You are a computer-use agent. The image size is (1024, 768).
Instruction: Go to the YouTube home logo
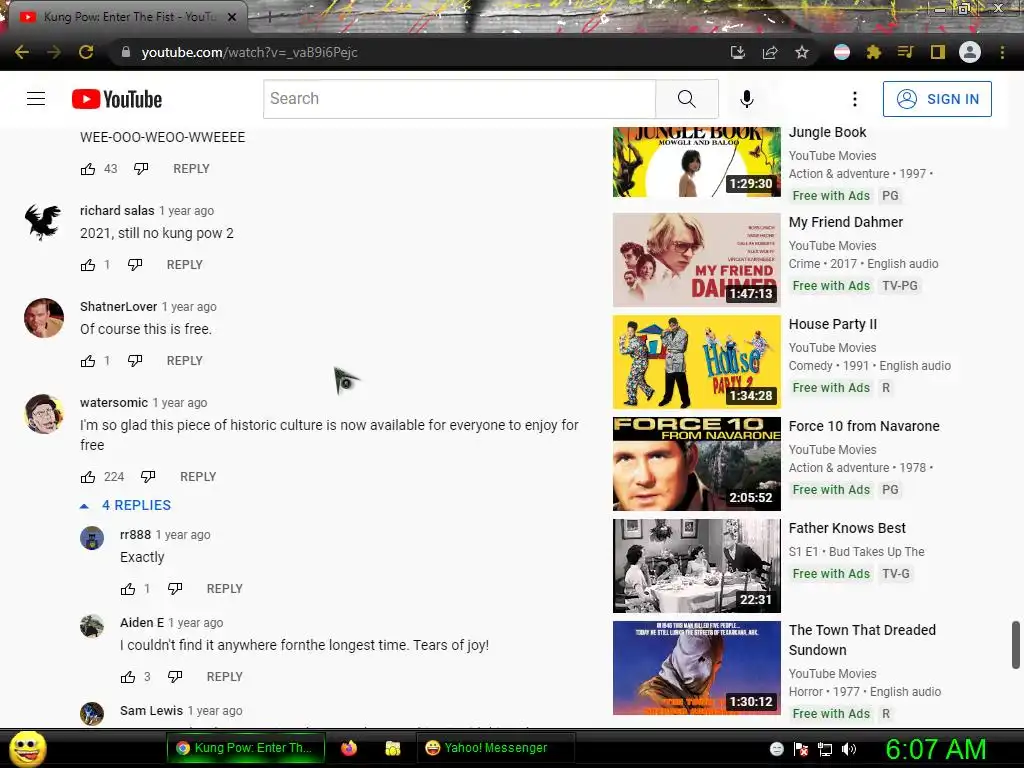point(117,99)
